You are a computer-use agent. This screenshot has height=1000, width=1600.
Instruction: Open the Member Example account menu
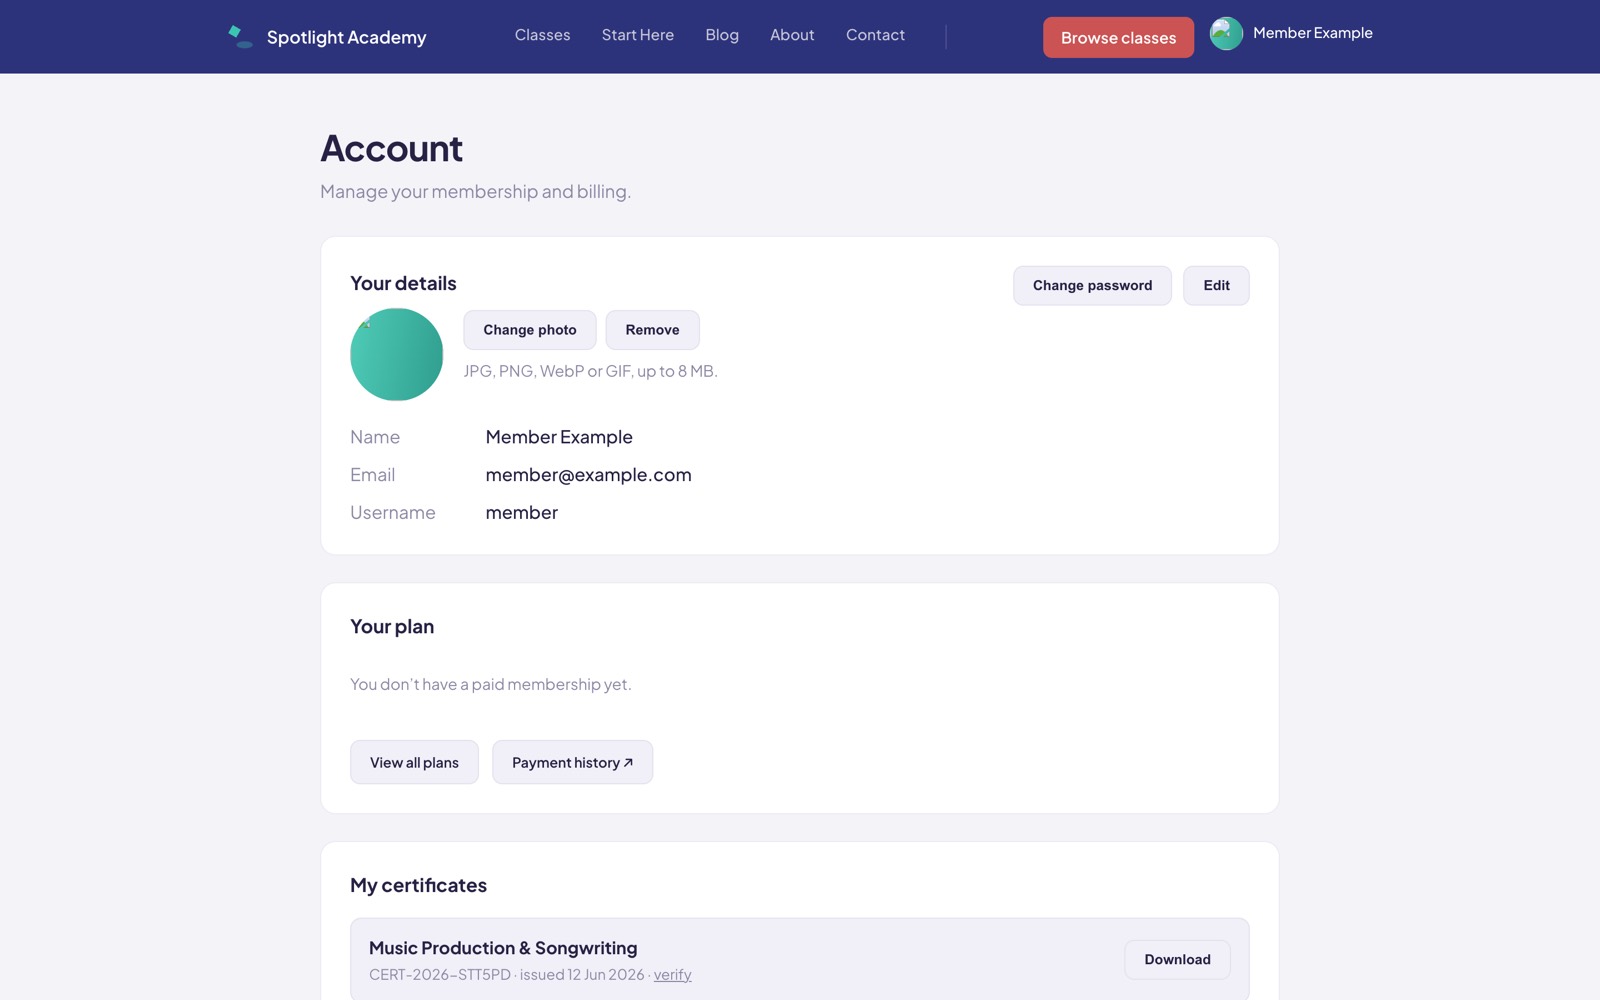coord(1291,33)
